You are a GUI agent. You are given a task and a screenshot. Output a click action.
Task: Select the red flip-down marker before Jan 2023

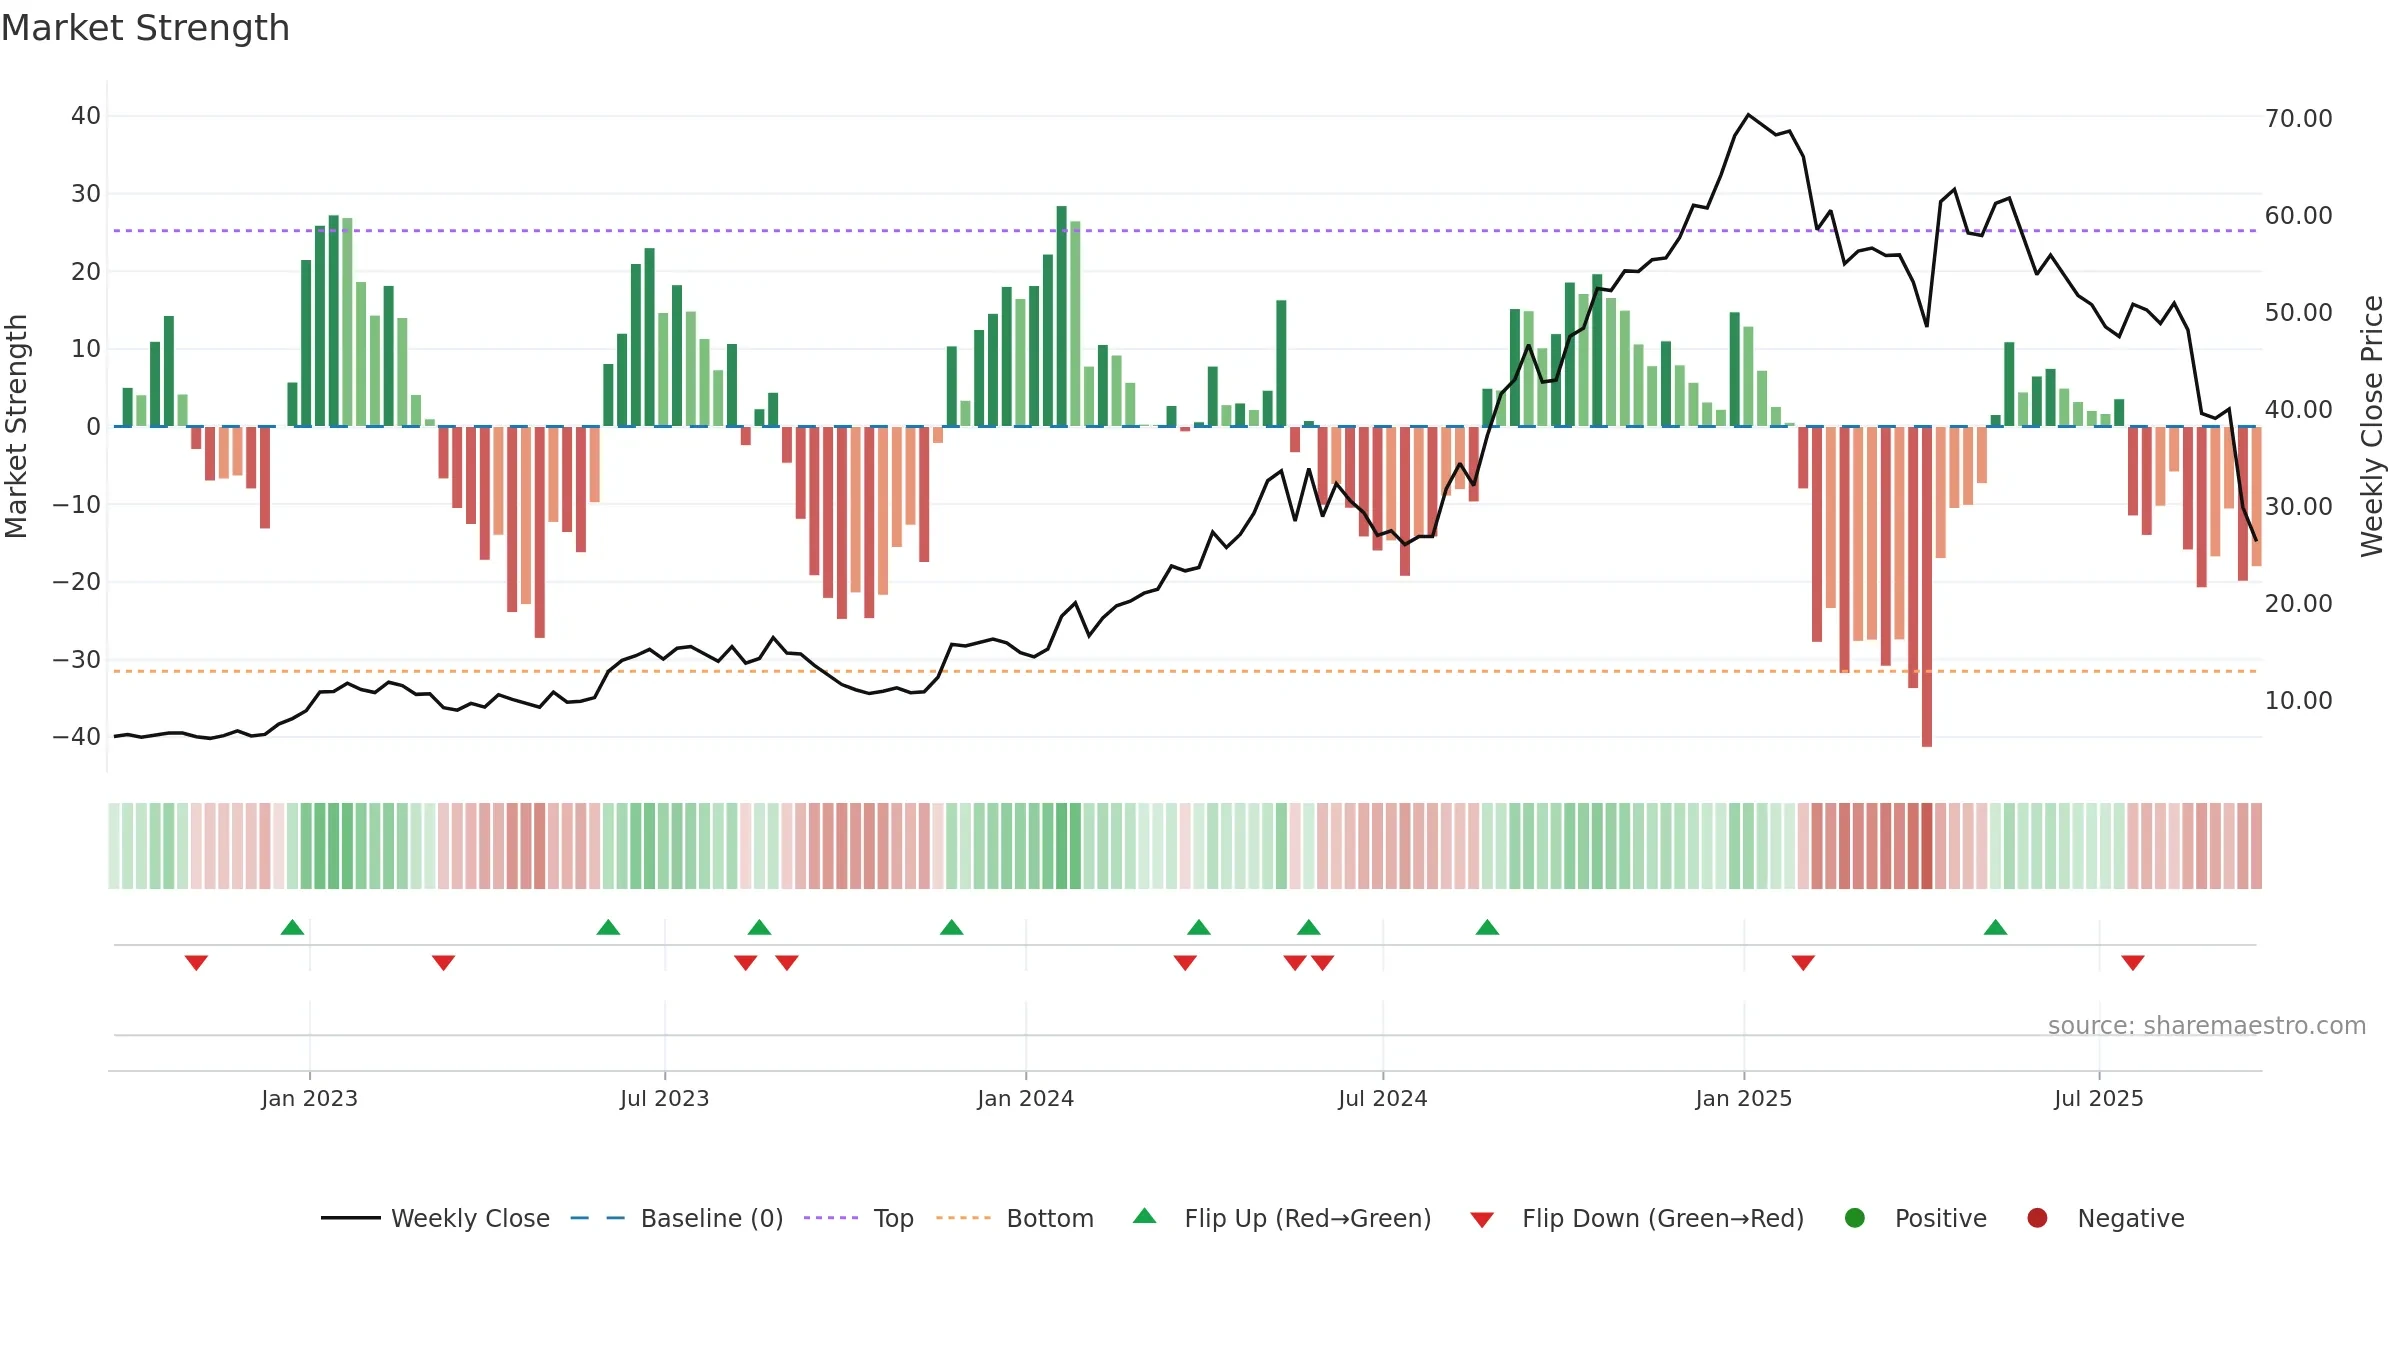(196, 963)
